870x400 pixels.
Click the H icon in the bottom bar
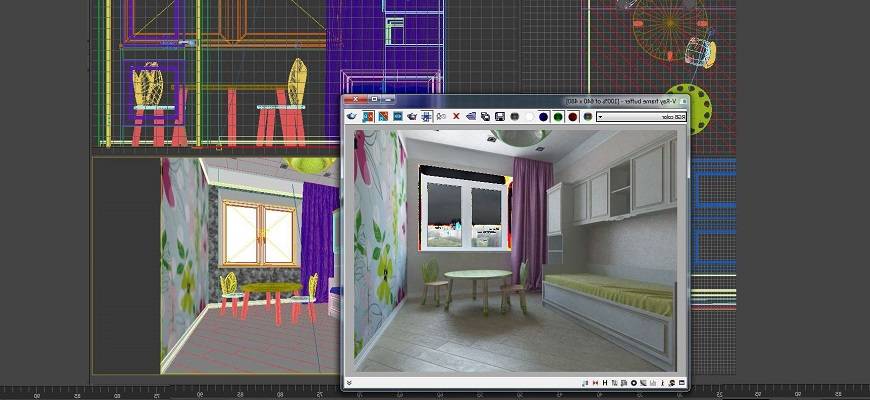(607, 382)
